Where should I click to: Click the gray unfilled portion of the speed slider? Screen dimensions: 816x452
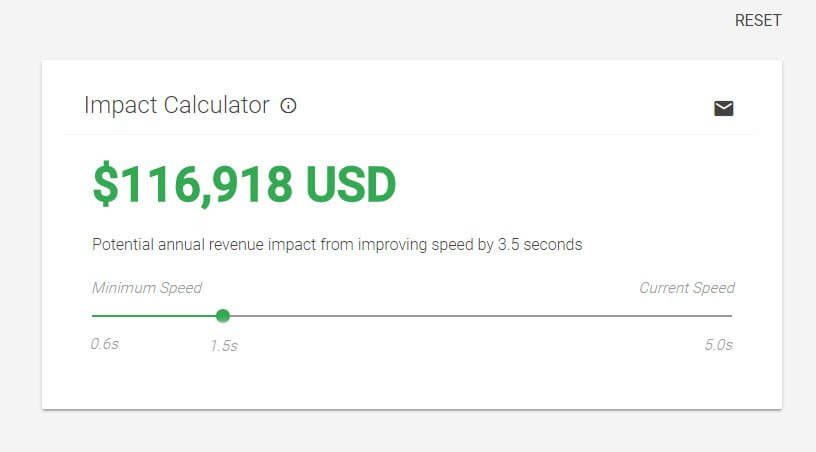click(480, 316)
